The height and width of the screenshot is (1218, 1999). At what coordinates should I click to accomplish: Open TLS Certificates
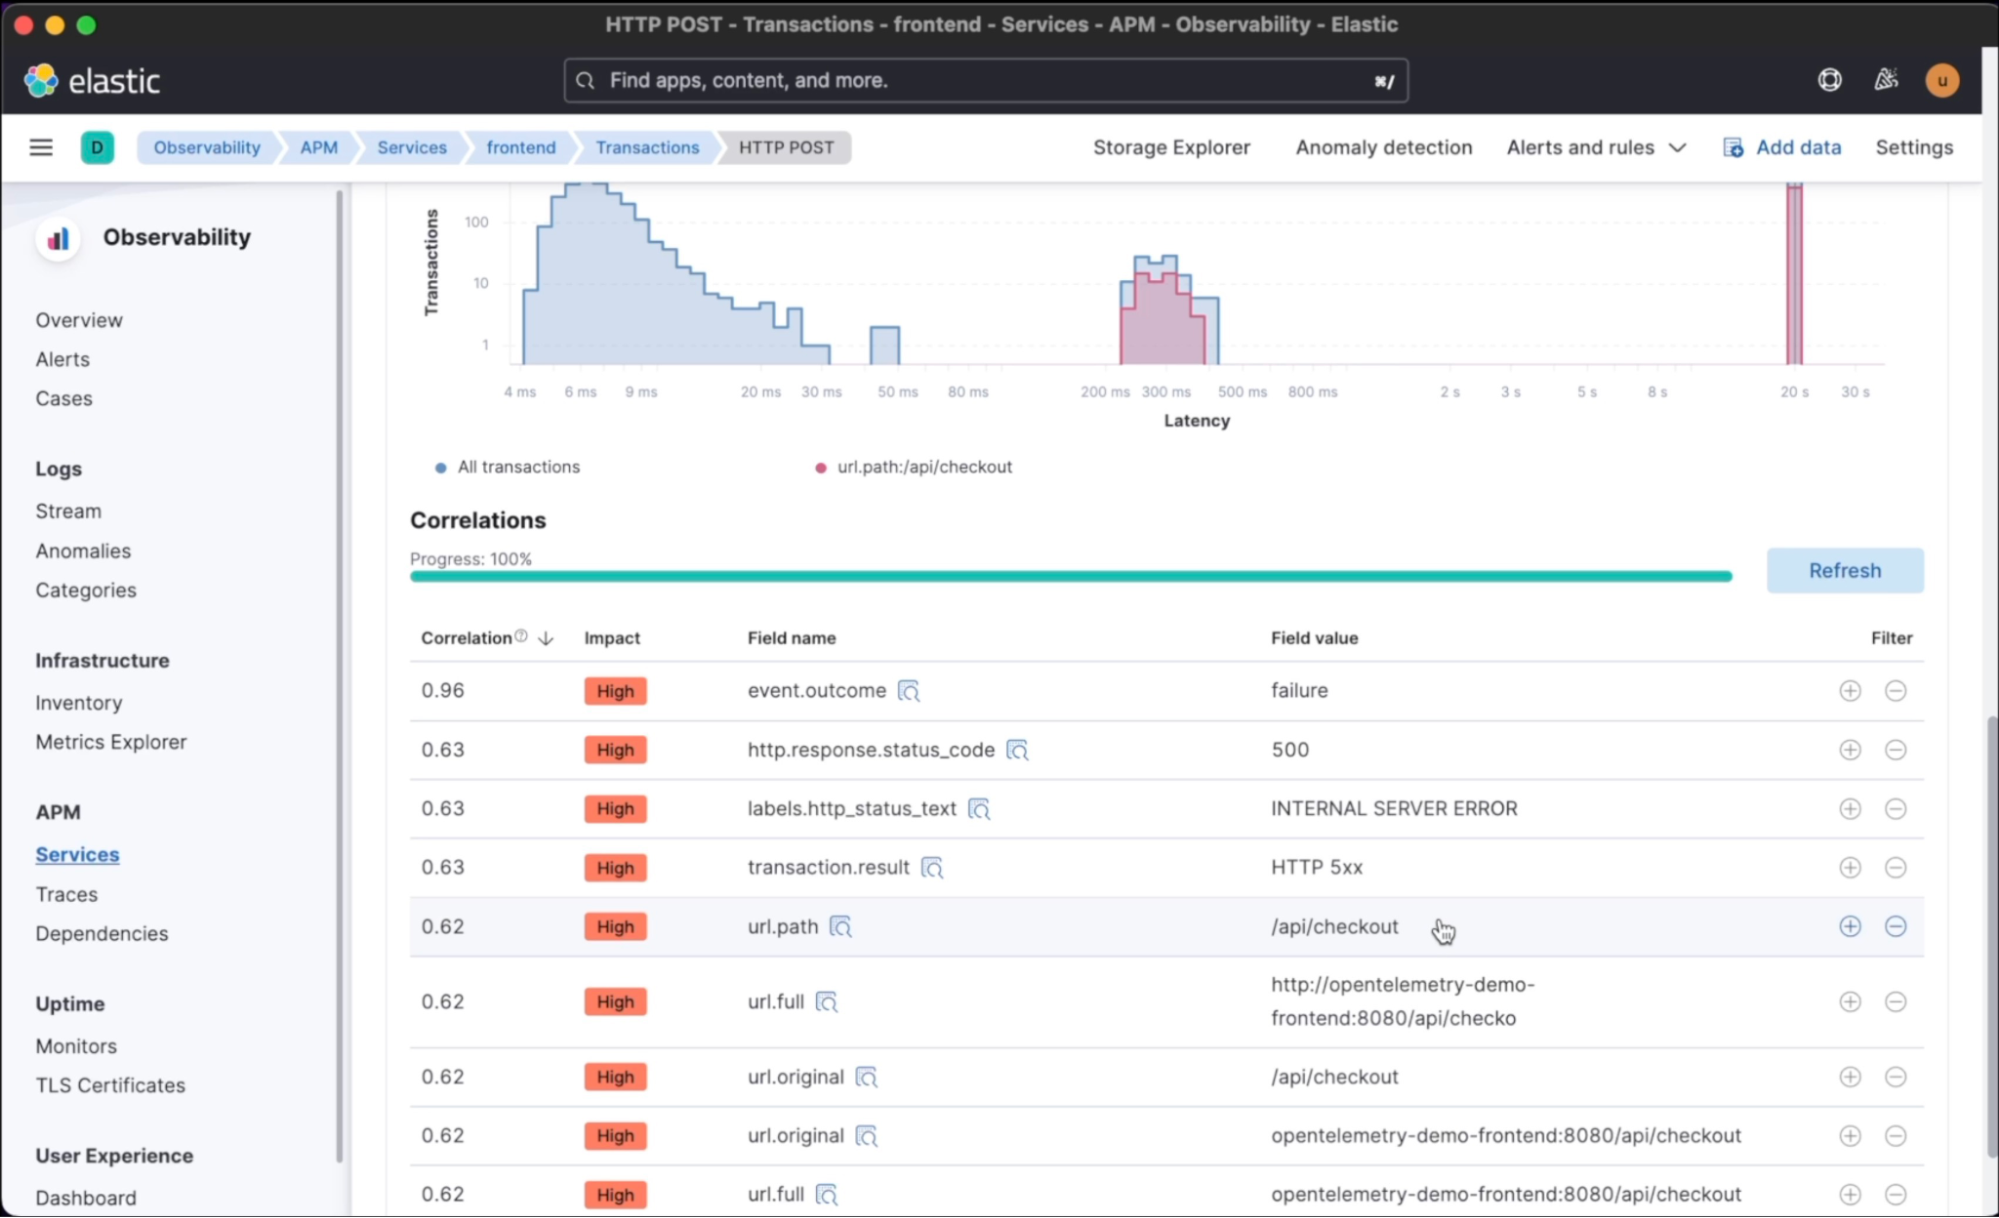click(x=110, y=1085)
